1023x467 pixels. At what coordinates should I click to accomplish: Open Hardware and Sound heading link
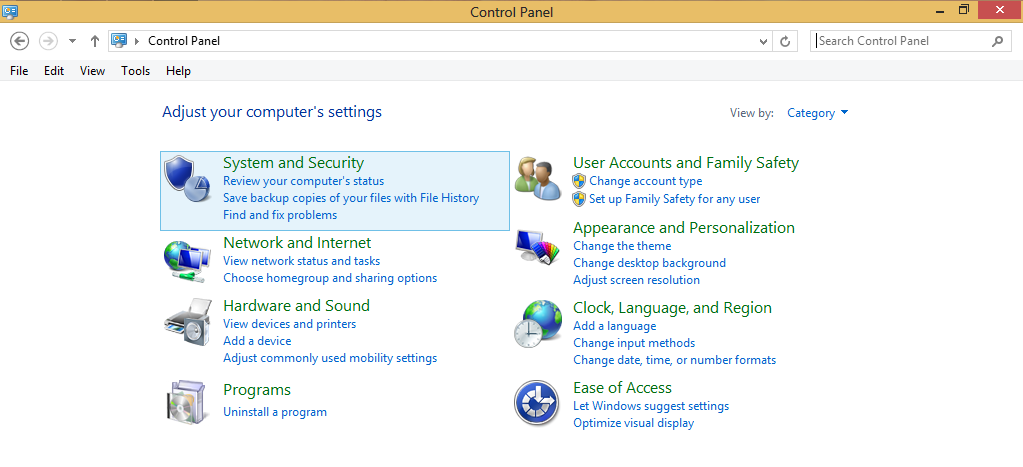(x=296, y=306)
